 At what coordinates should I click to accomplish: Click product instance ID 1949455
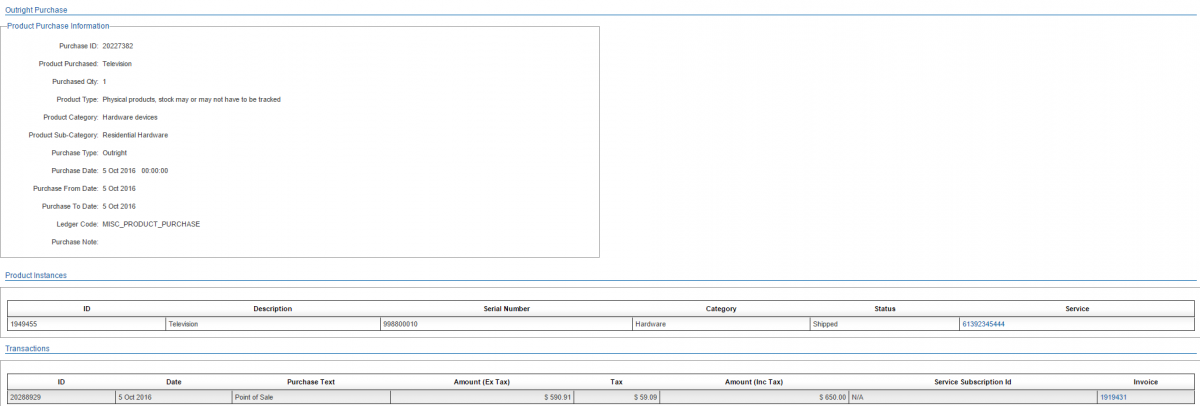click(x=24, y=324)
